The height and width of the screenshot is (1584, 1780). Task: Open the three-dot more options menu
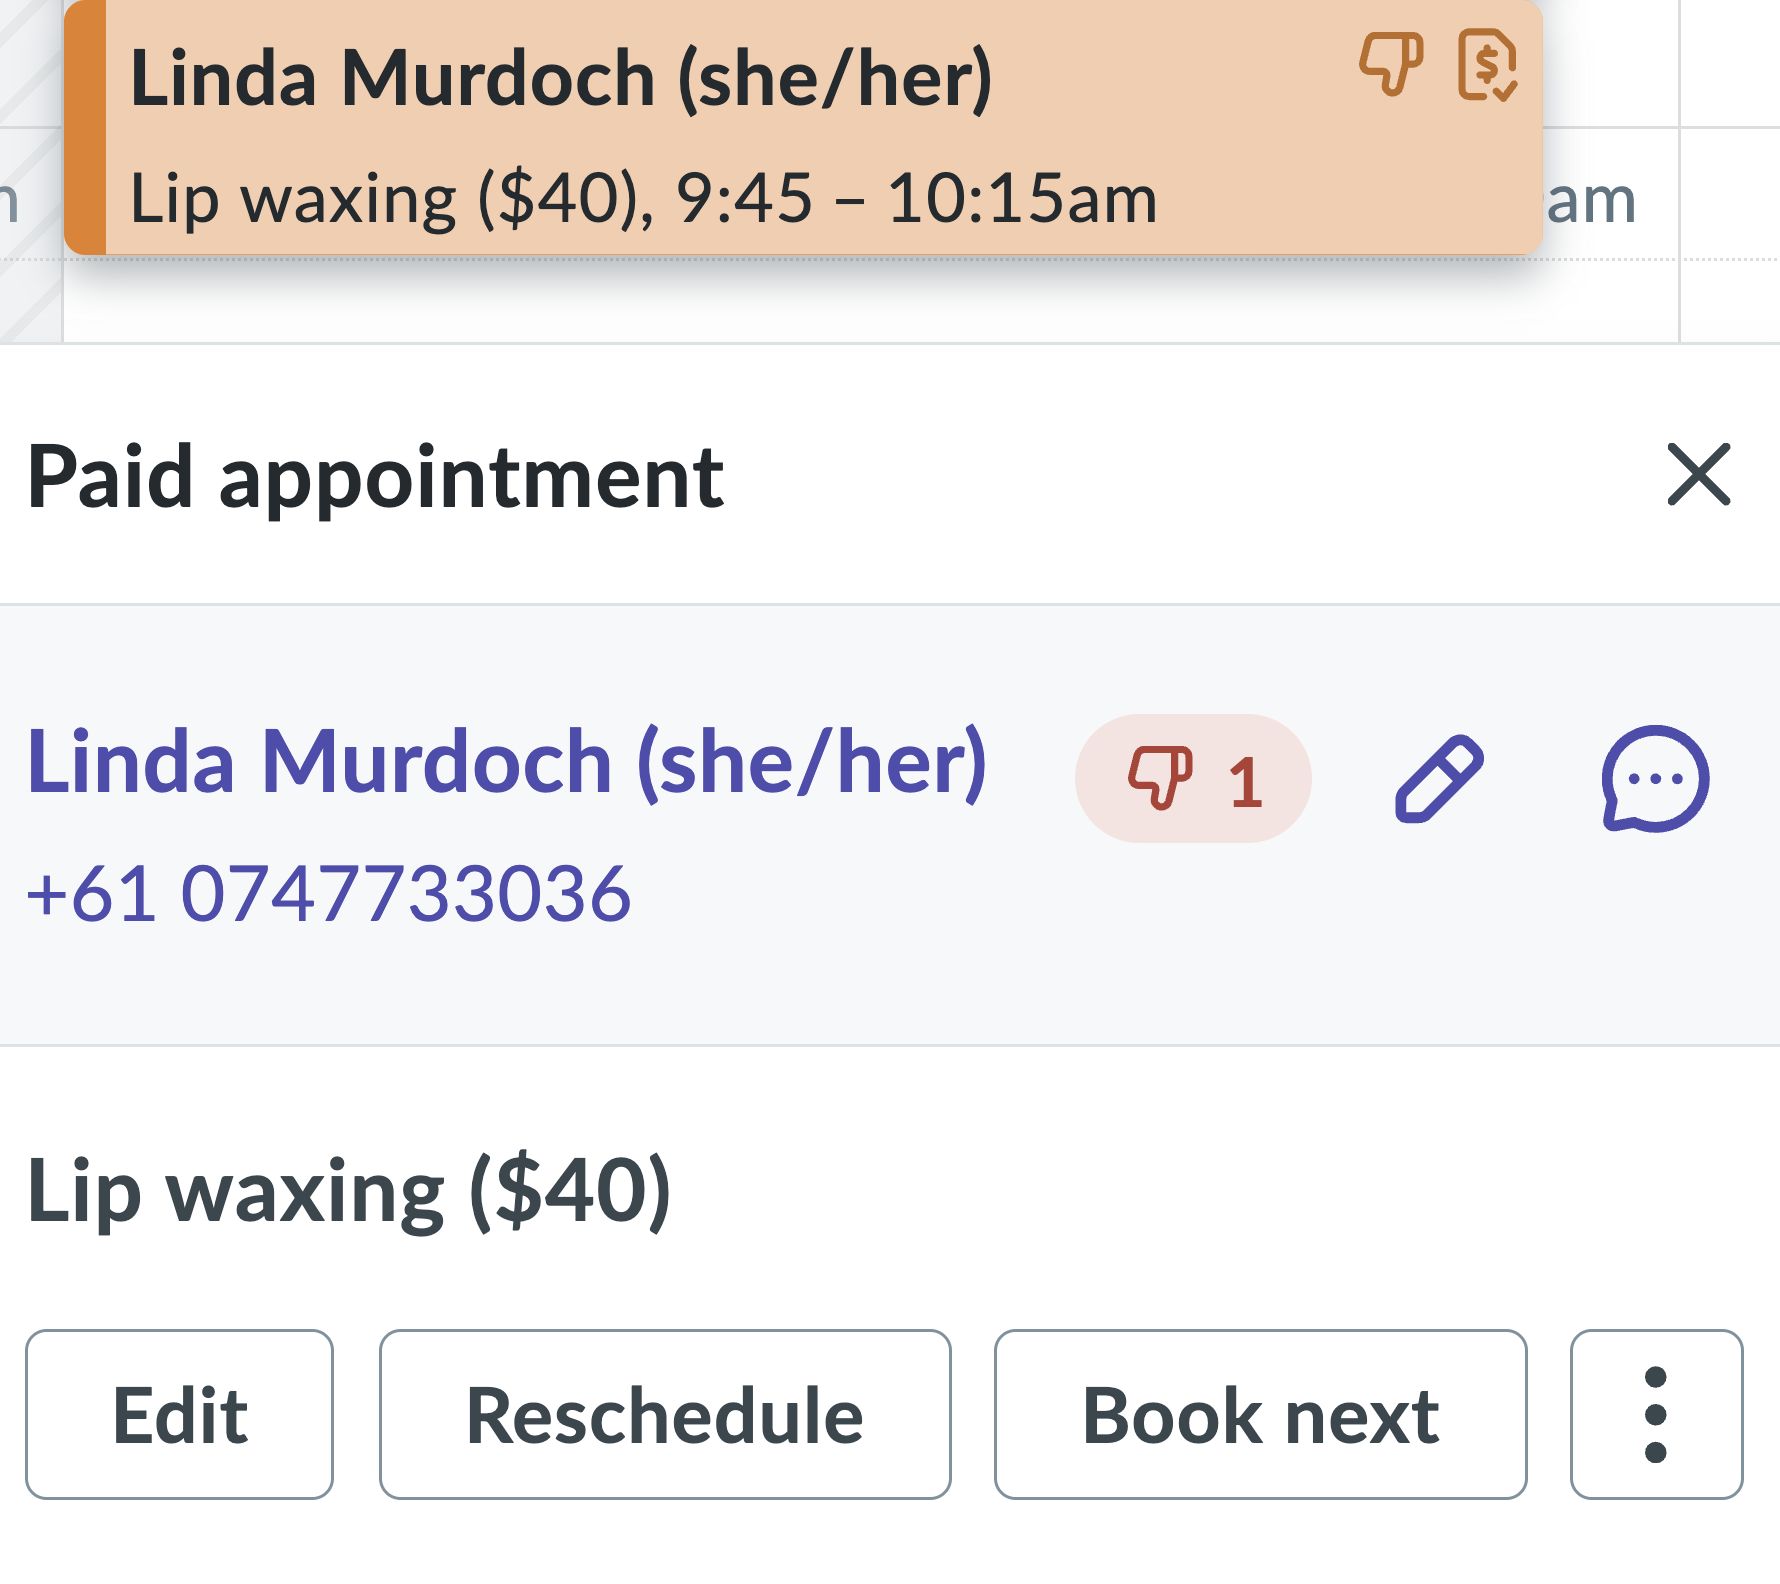(x=1656, y=1414)
